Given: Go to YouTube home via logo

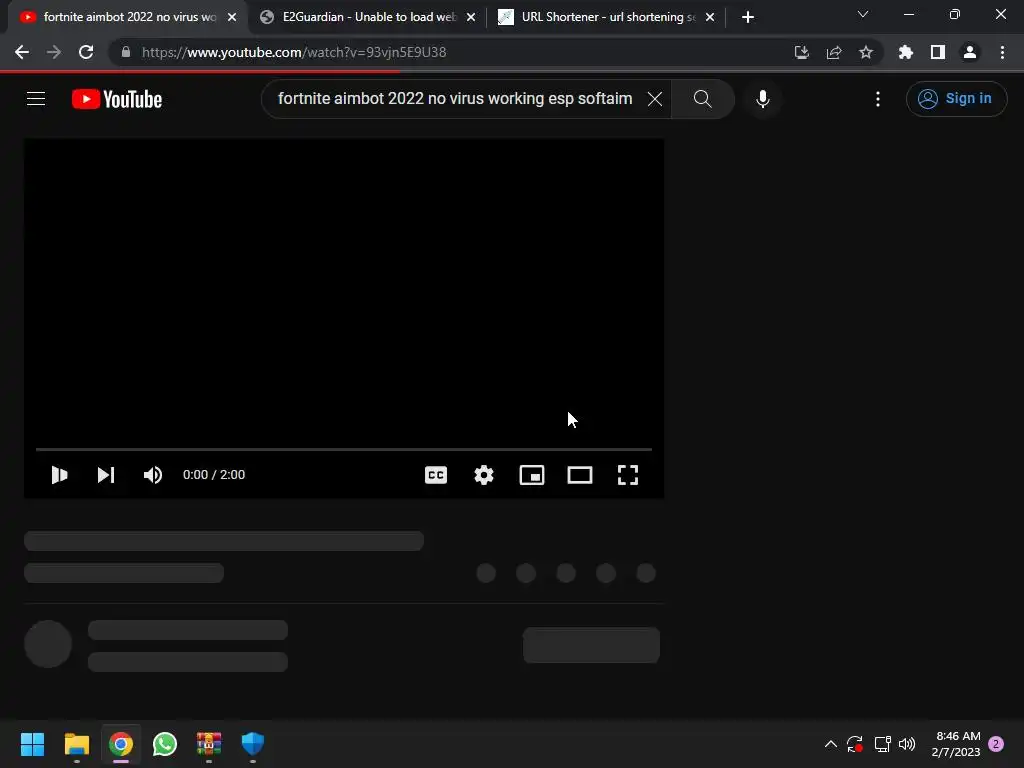Looking at the screenshot, I should [117, 99].
